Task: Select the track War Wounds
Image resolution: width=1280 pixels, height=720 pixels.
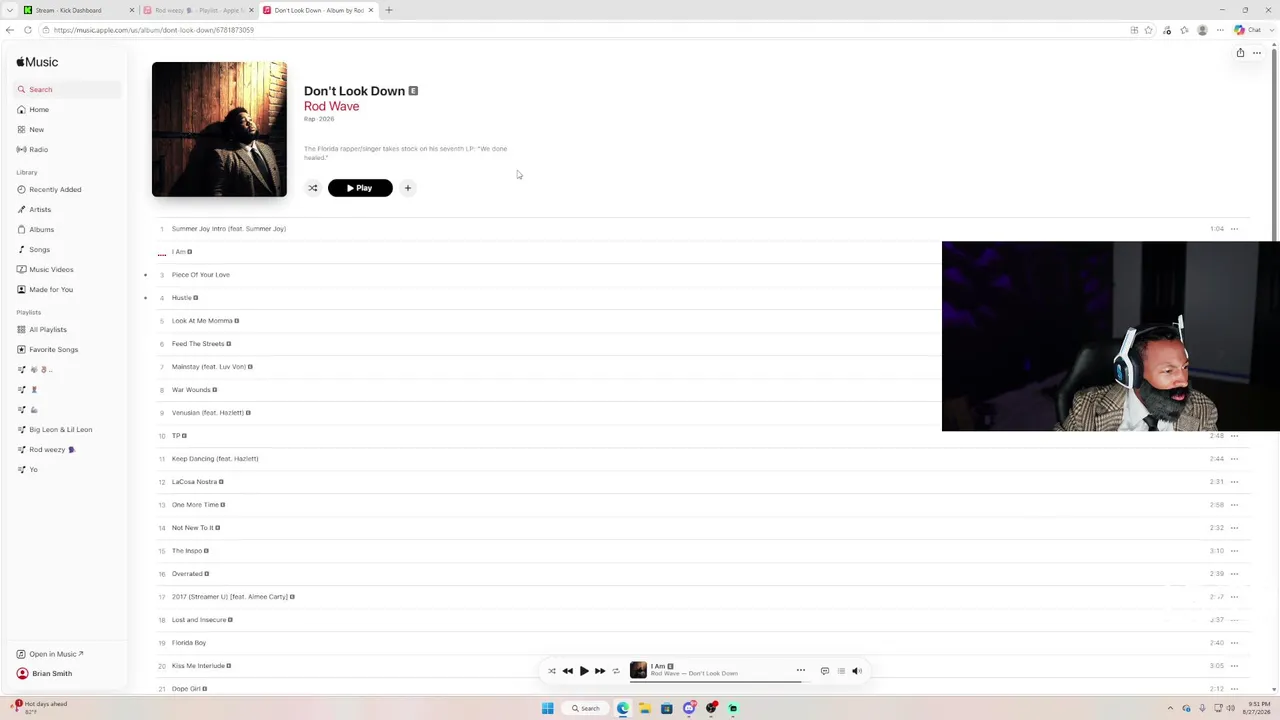Action: pyautogui.click(x=191, y=390)
